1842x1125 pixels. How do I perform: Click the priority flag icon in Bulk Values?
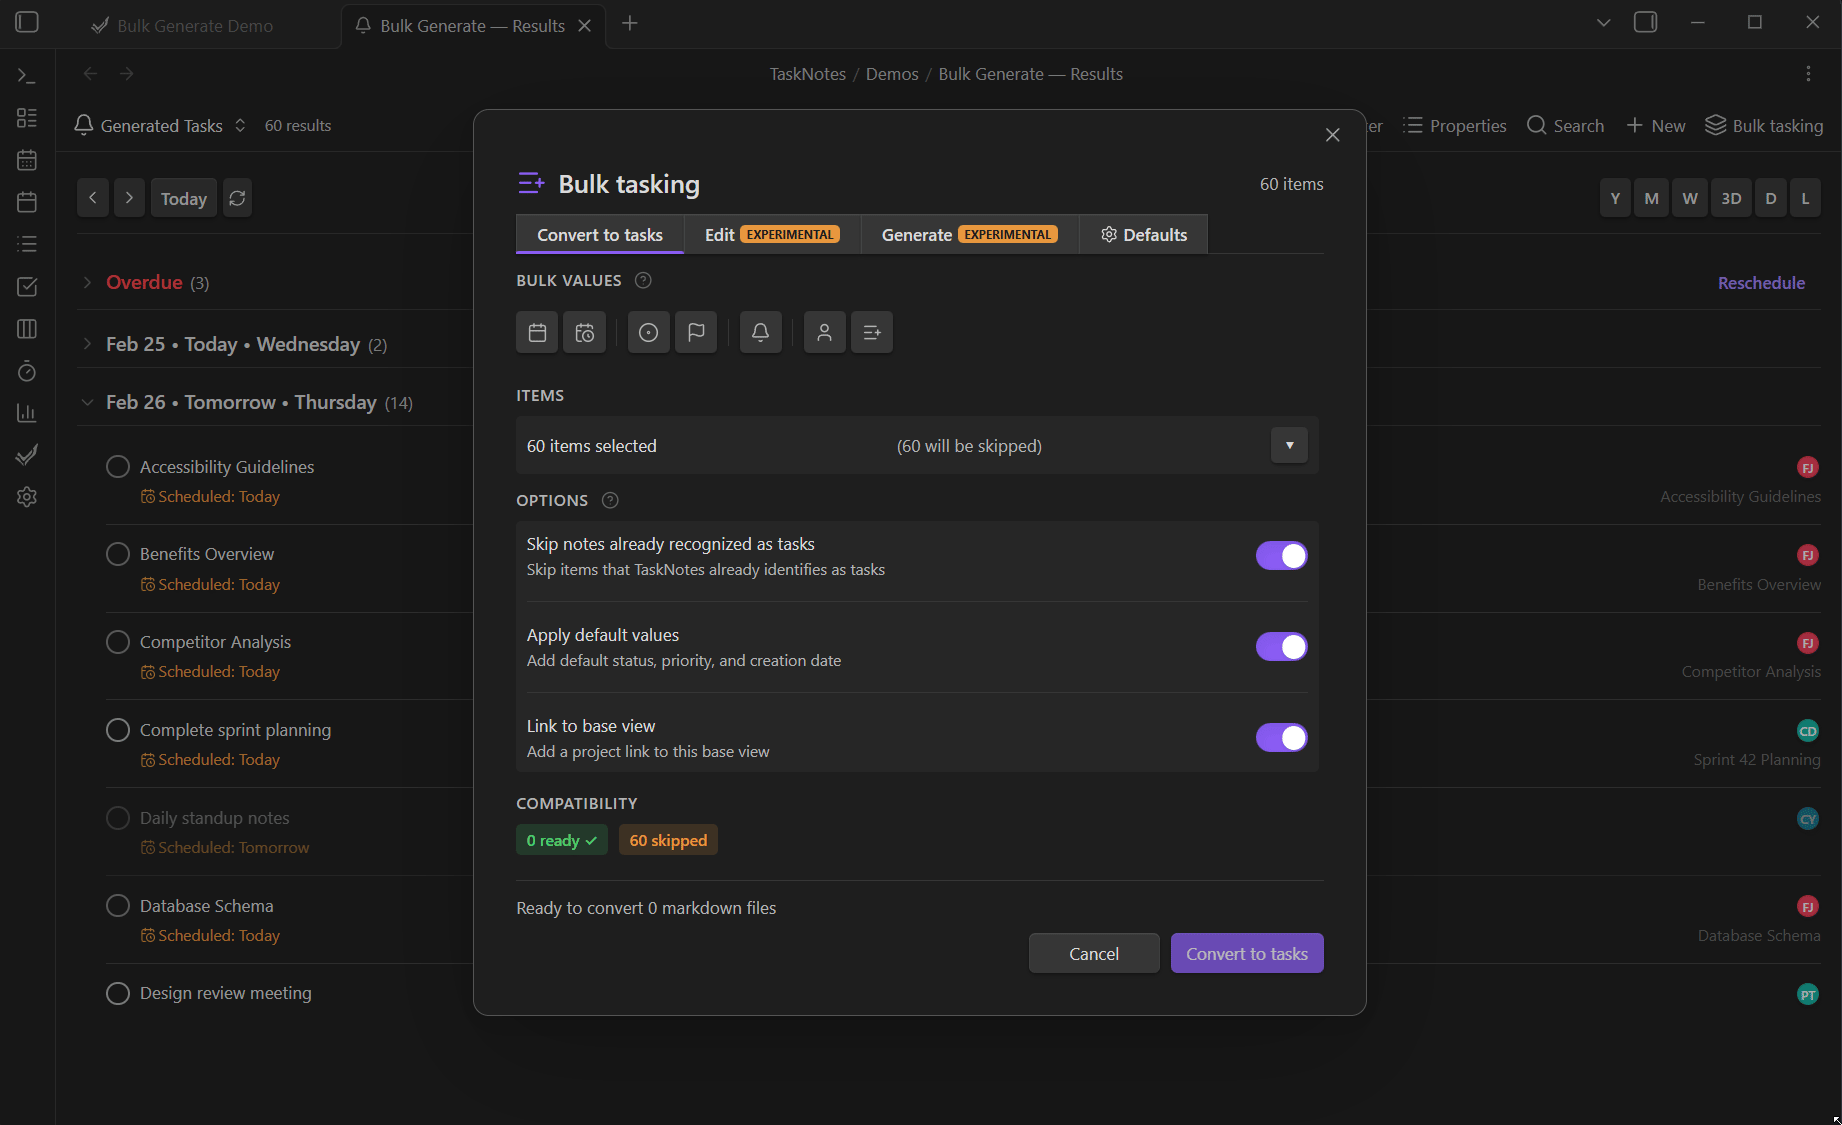[x=696, y=332]
